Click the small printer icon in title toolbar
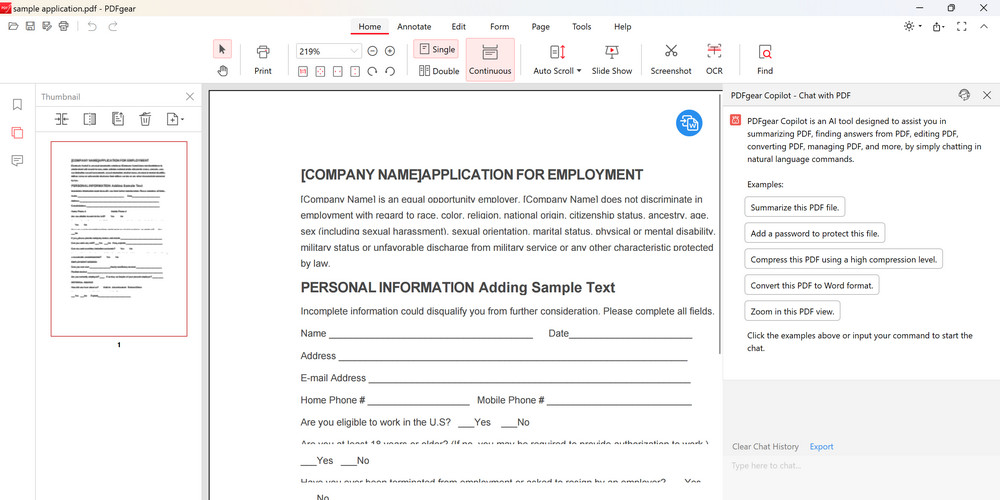This screenshot has width=1000, height=500. [x=63, y=26]
